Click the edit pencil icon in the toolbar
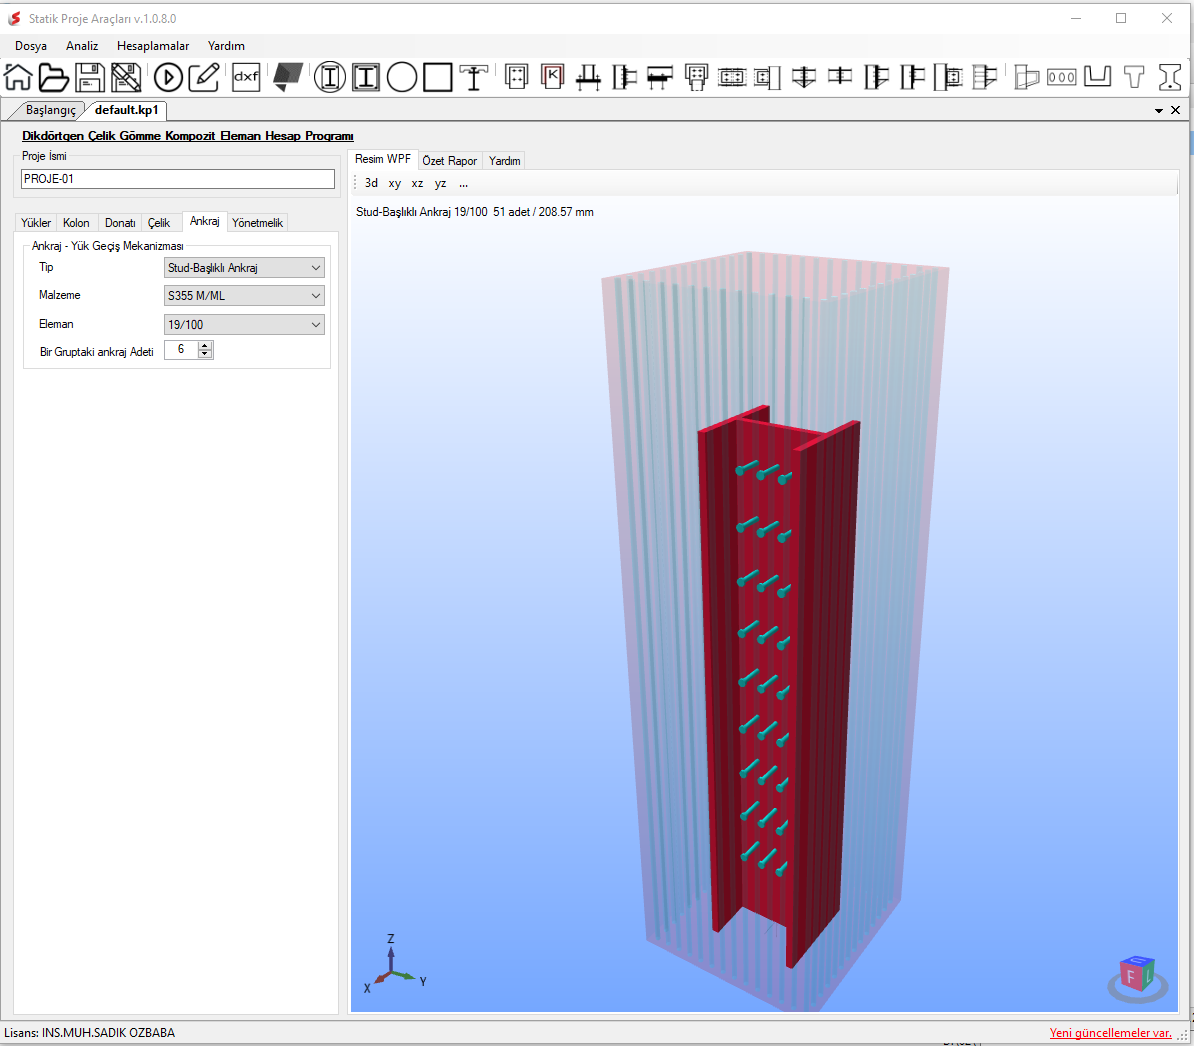Screen dimensions: 1194x1046 click(204, 77)
